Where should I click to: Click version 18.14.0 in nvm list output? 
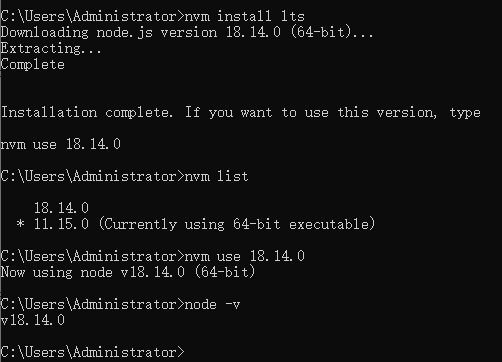coord(61,208)
